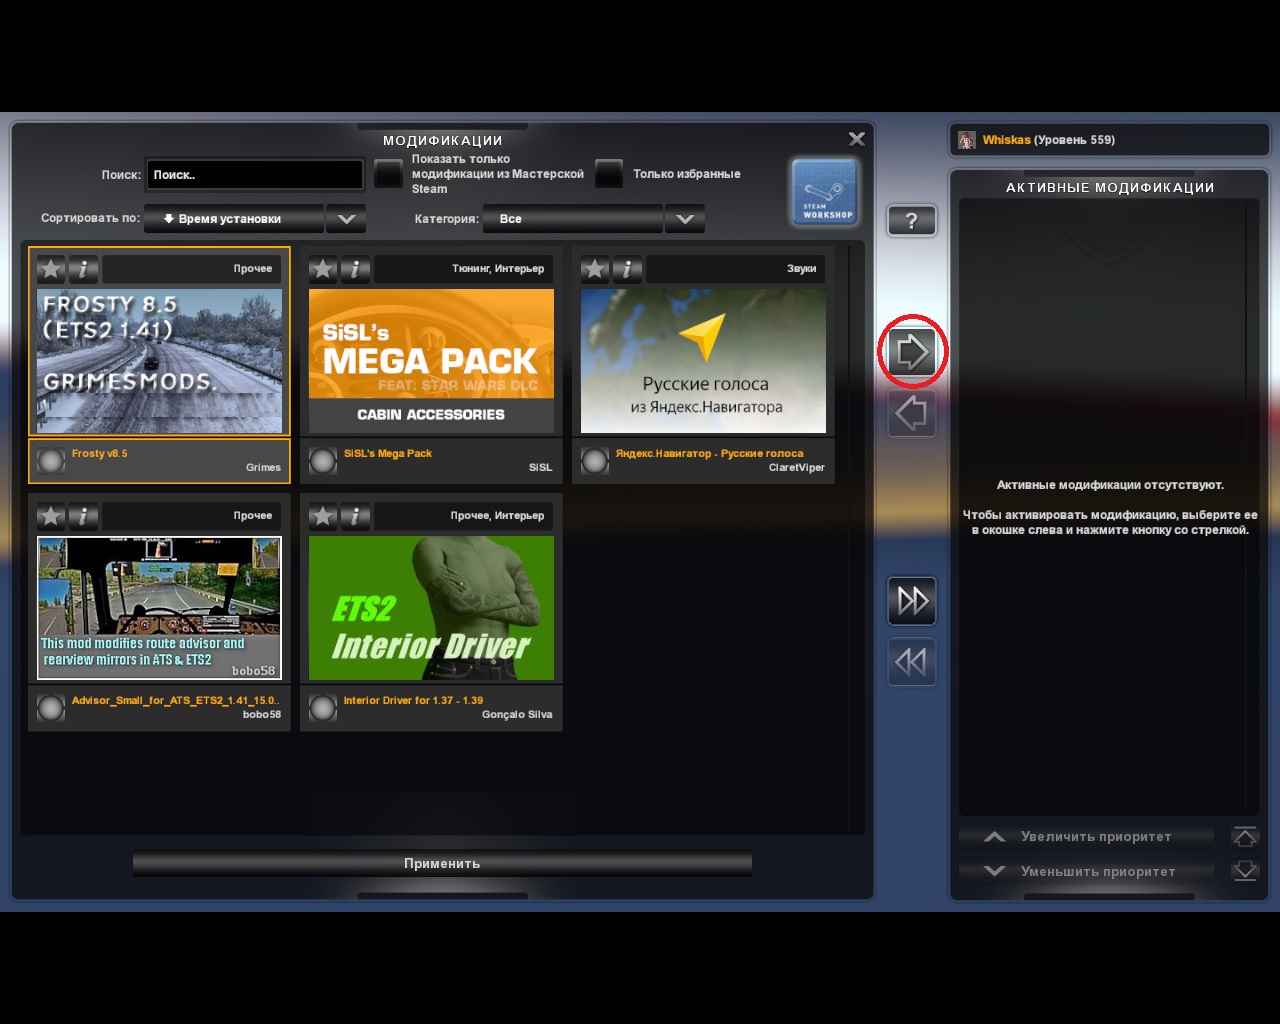1280x1024 pixels.
Task: Open the sort by Время установки dropdown
Action: (234, 219)
